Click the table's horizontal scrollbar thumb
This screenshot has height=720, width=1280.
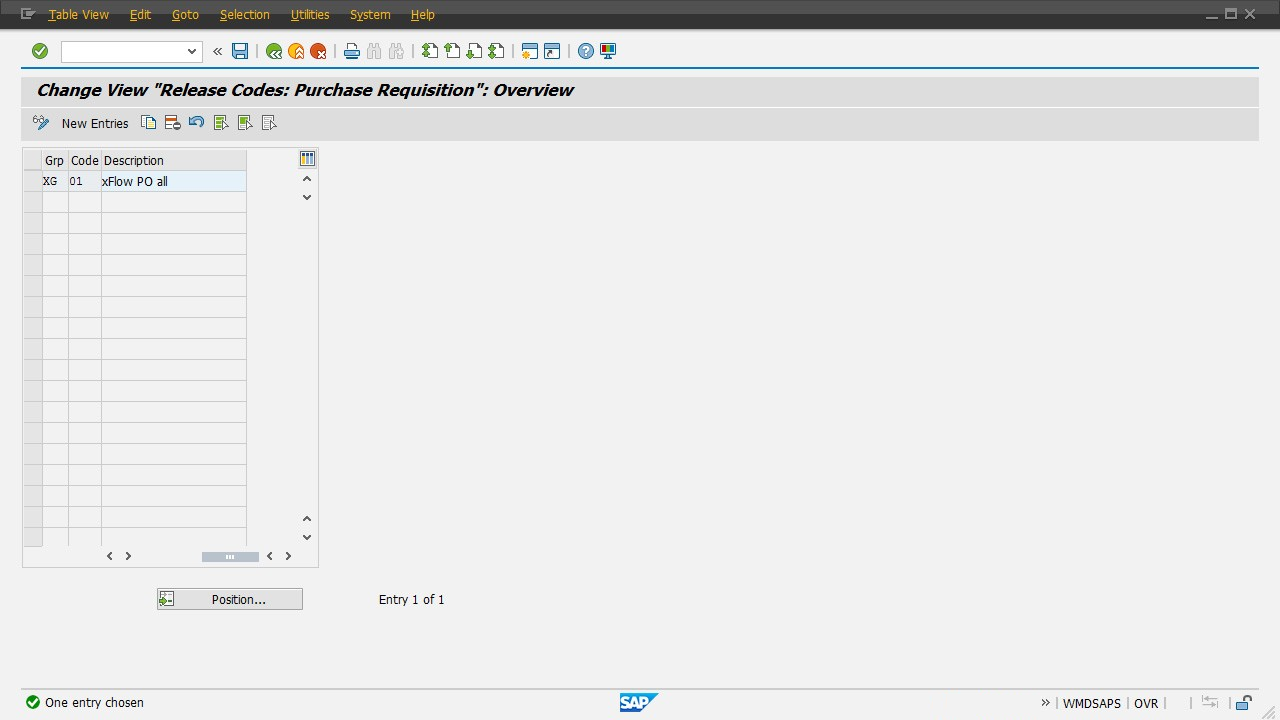tap(230, 557)
